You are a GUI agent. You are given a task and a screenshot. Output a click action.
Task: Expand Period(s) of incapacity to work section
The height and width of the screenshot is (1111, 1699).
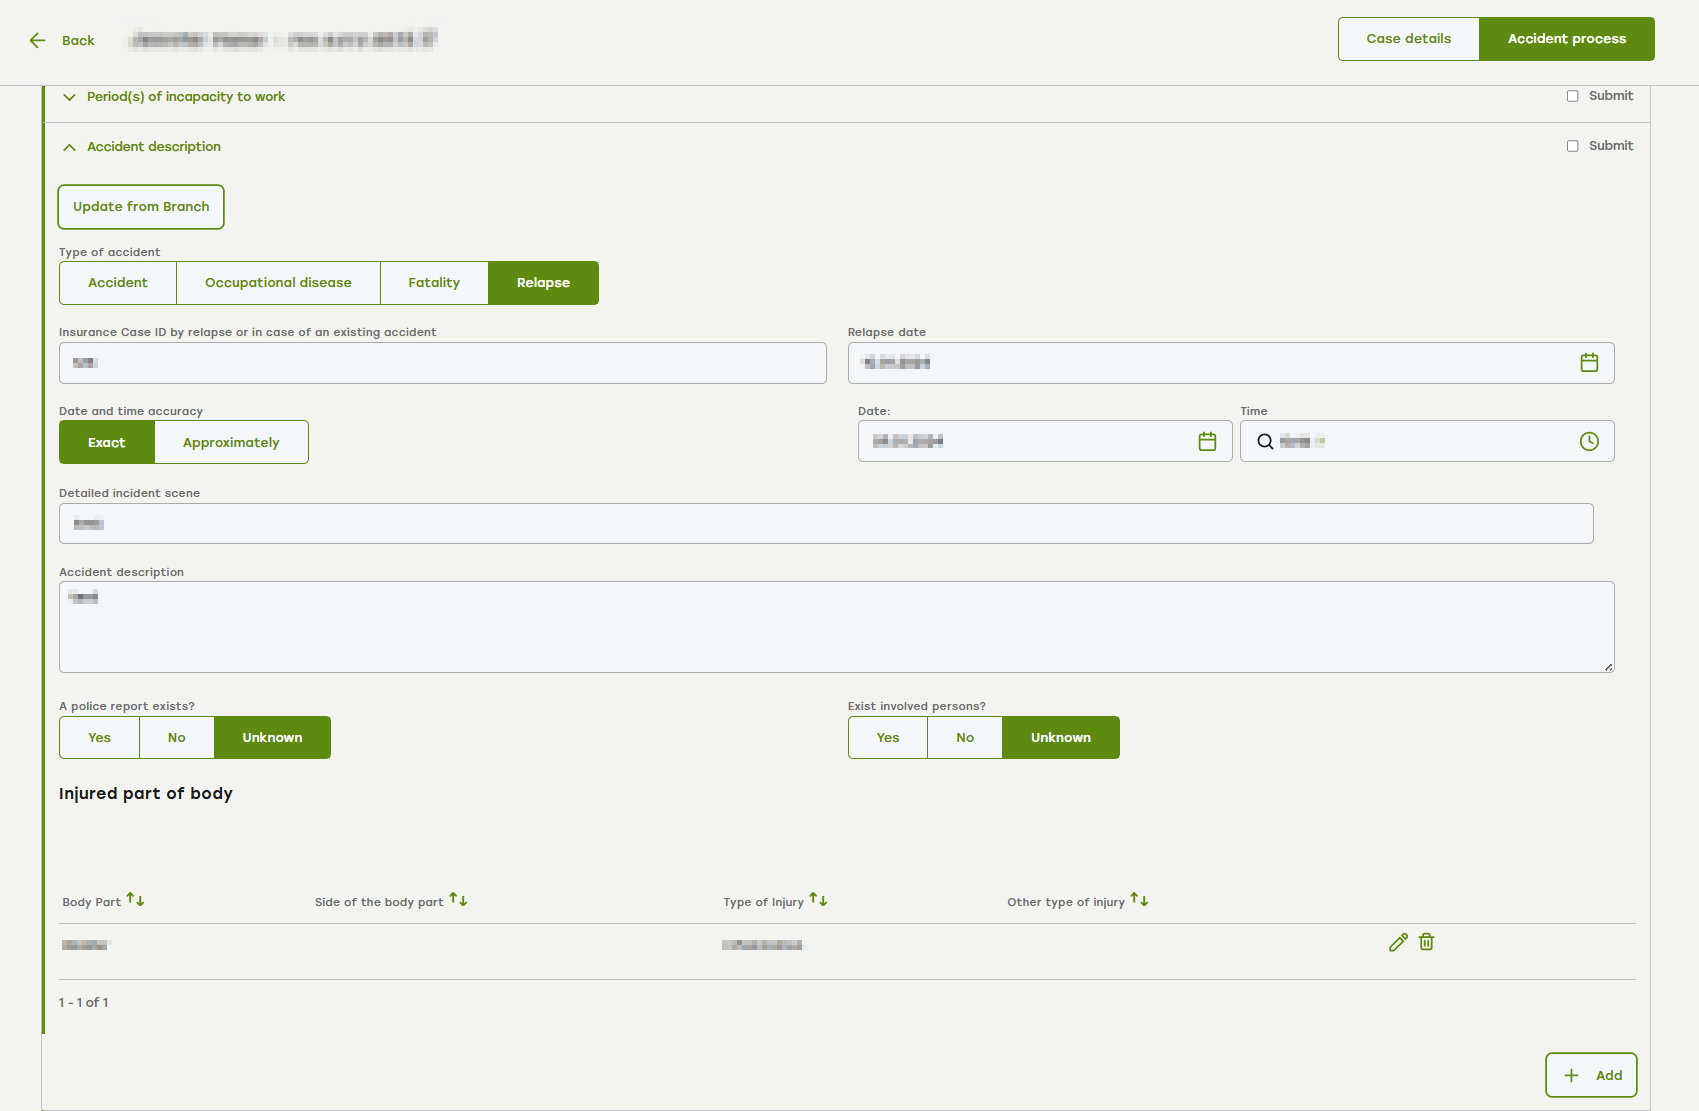(69, 97)
